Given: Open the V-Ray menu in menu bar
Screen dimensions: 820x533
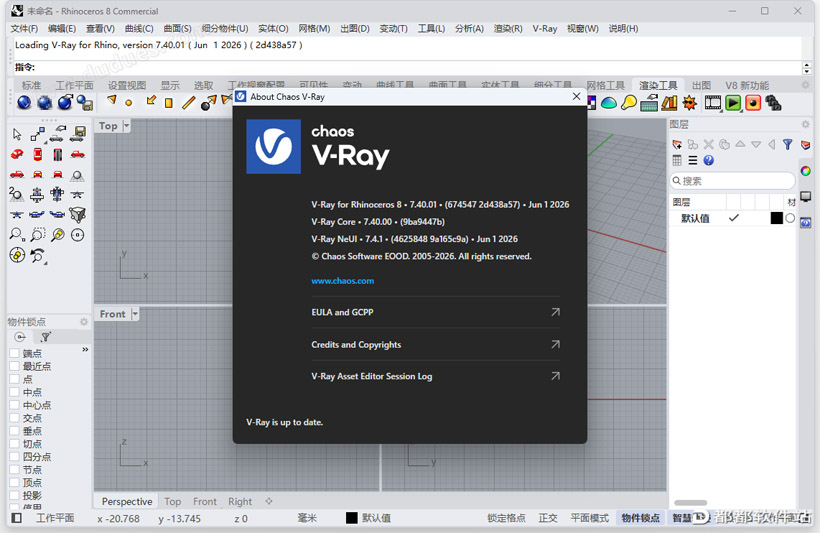Looking at the screenshot, I should (544, 28).
